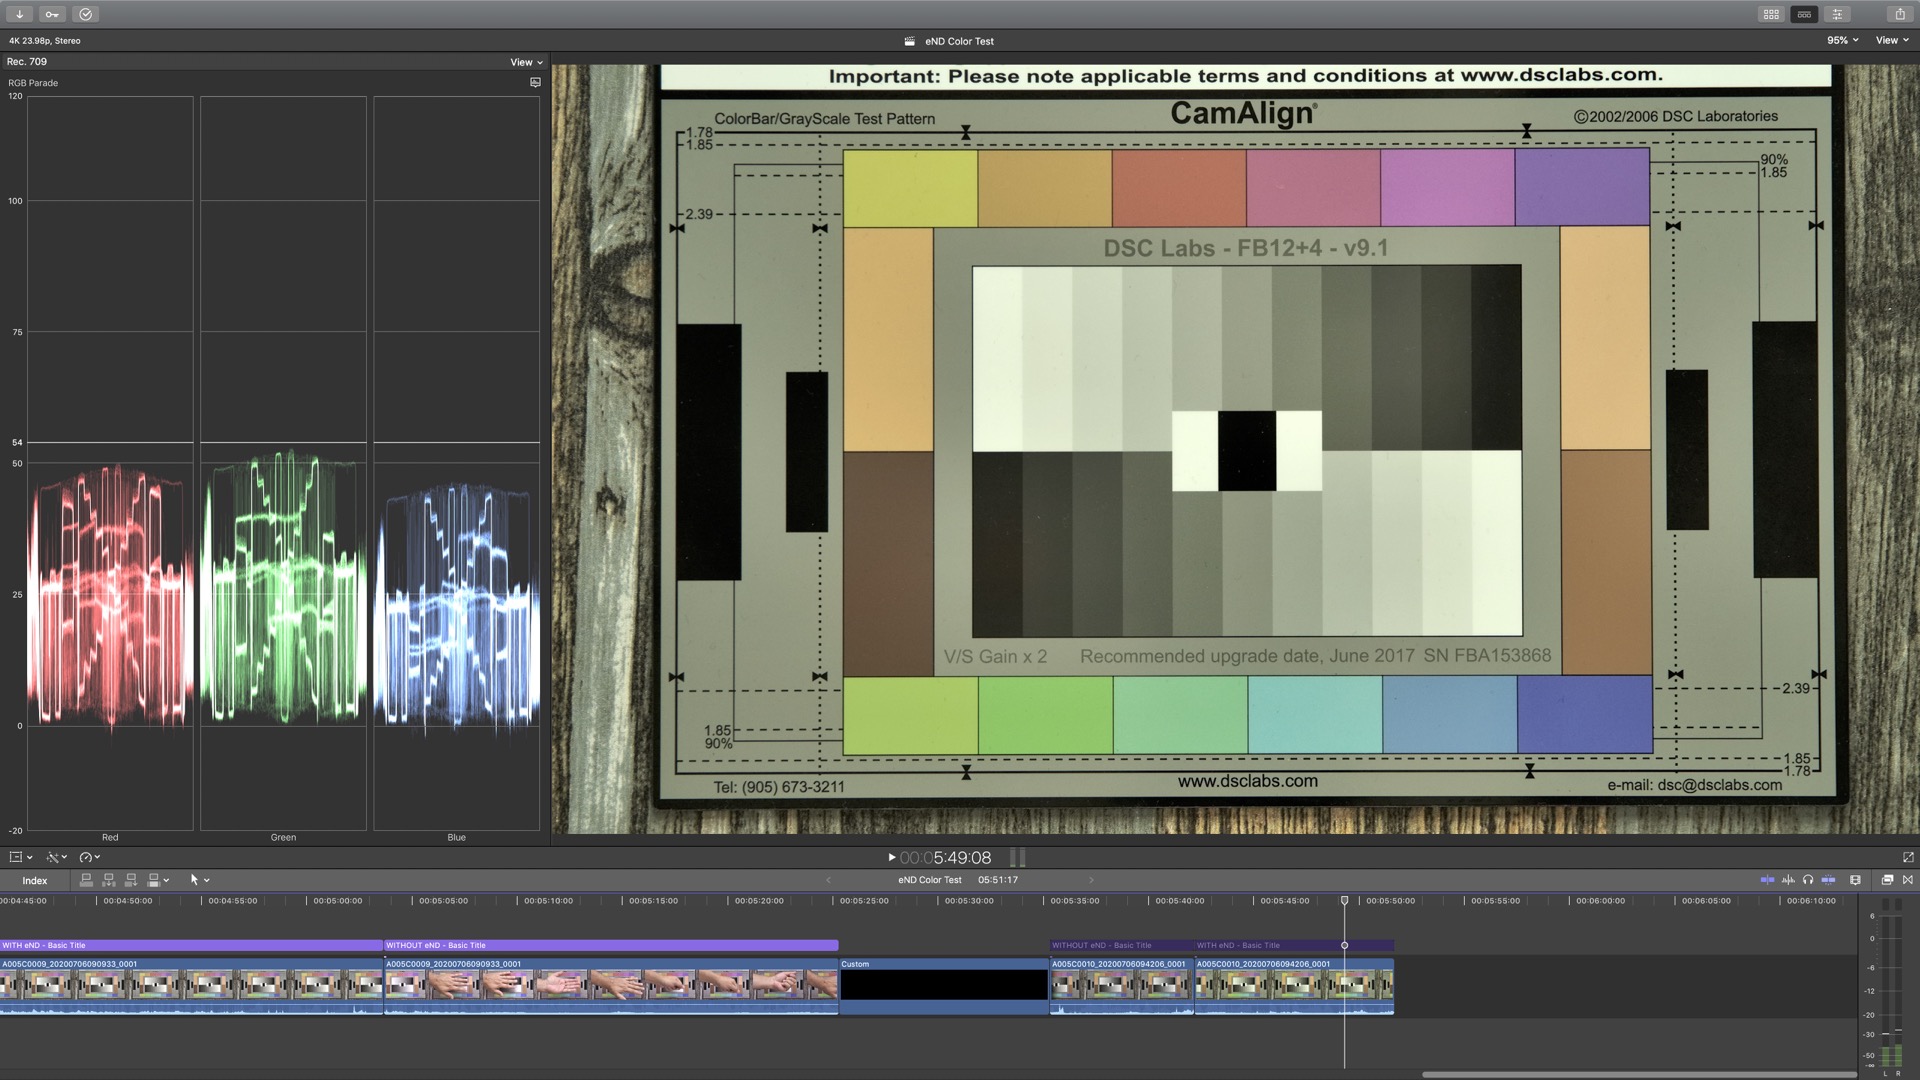
Task: Open the Transitions browser bowtie icon
Action: [1908, 880]
